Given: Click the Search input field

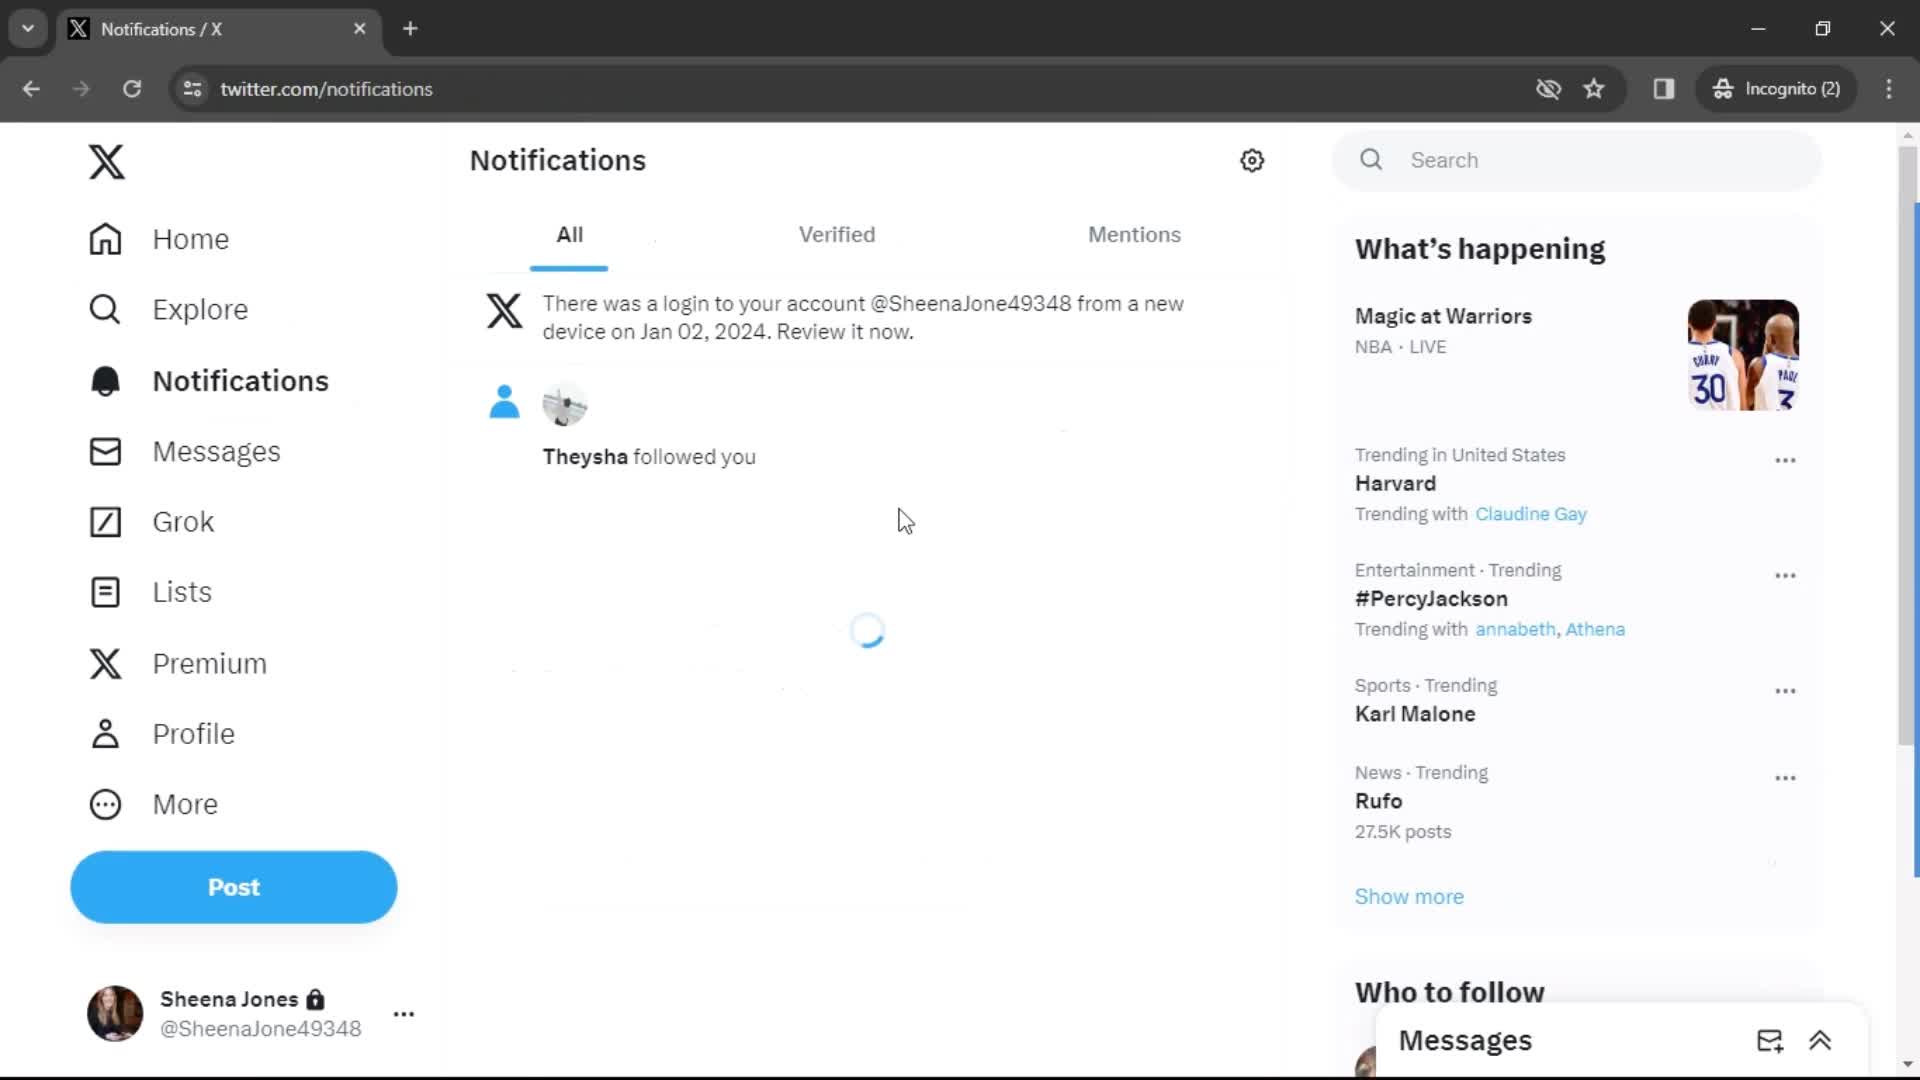Looking at the screenshot, I should point(1580,158).
